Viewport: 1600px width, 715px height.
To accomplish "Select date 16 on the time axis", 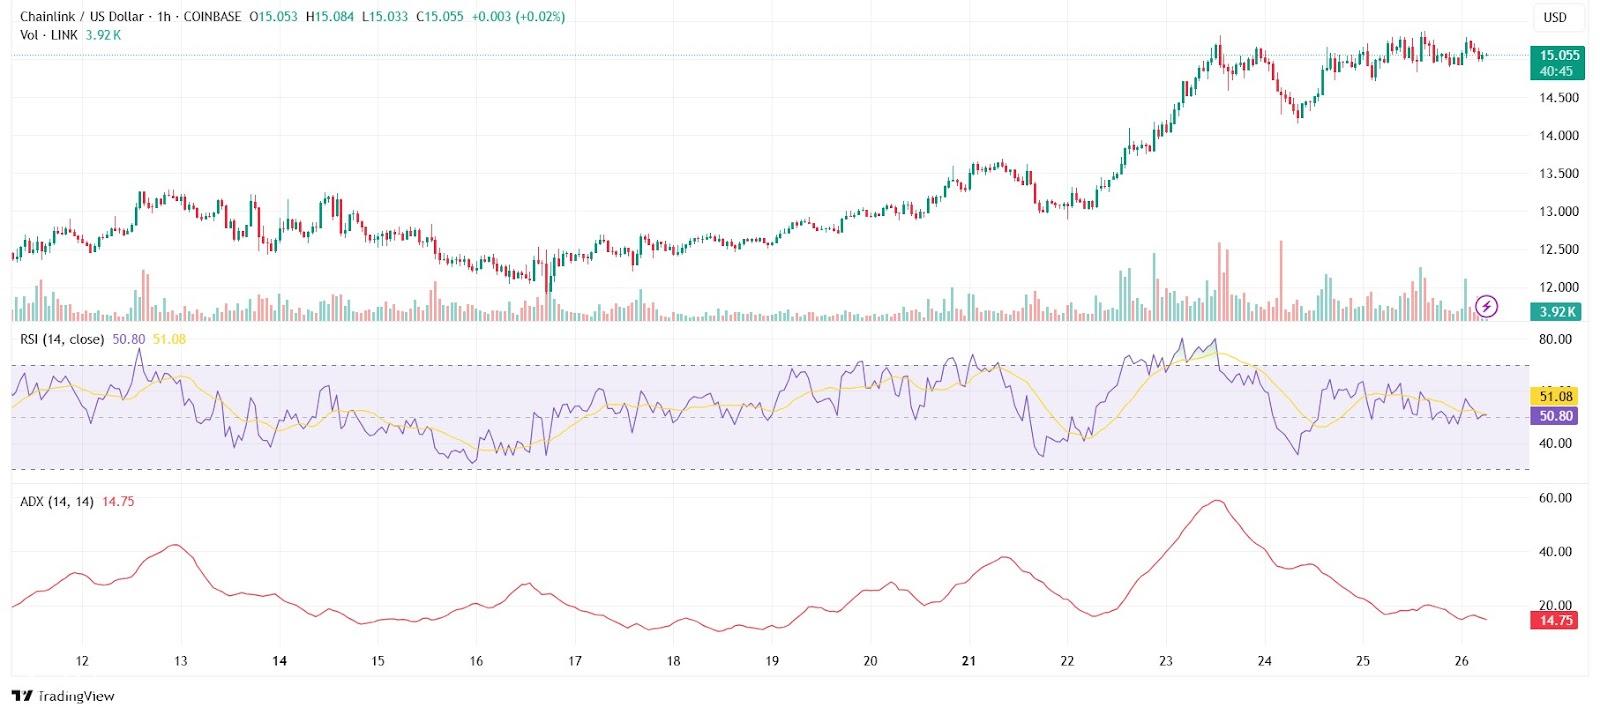I will 476,661.
